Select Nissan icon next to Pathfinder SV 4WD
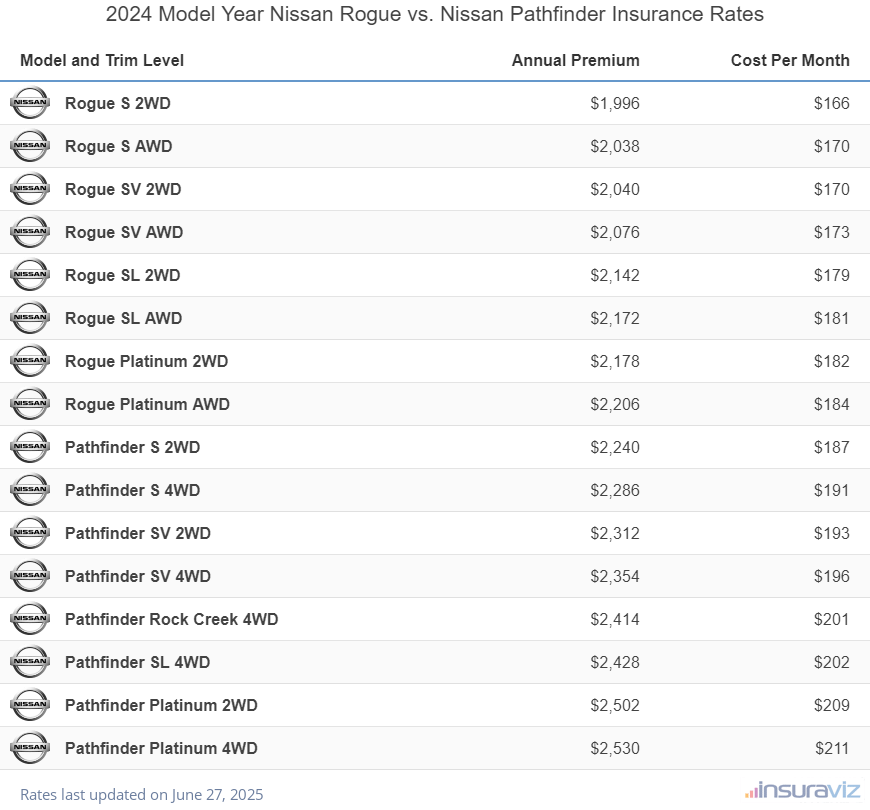The width and height of the screenshot is (870, 810). pos(30,576)
